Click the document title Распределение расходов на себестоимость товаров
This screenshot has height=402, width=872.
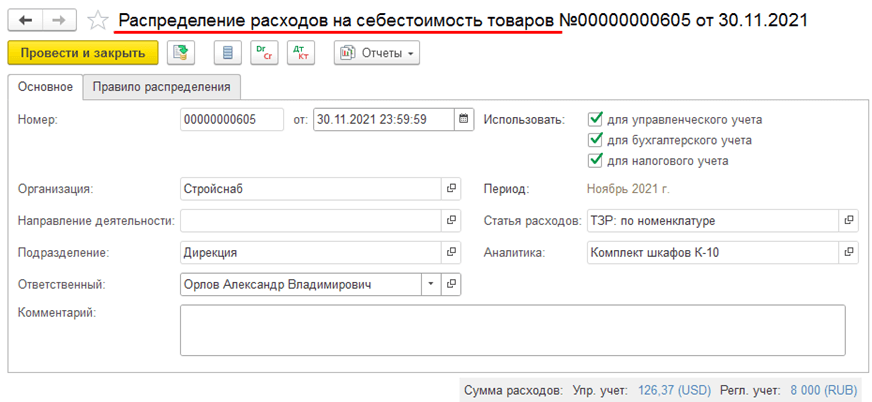coord(336,21)
